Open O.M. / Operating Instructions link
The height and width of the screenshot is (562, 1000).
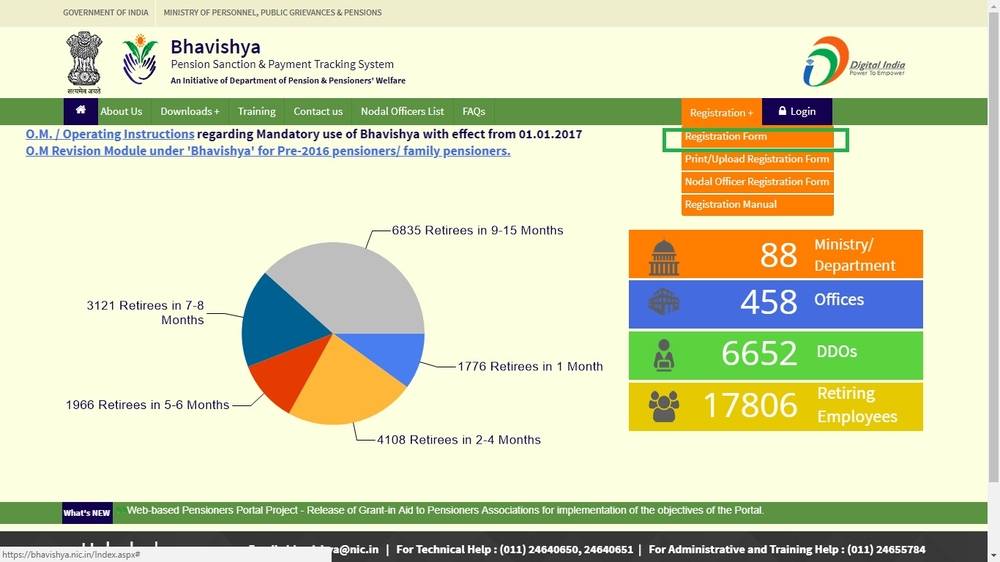(110, 134)
